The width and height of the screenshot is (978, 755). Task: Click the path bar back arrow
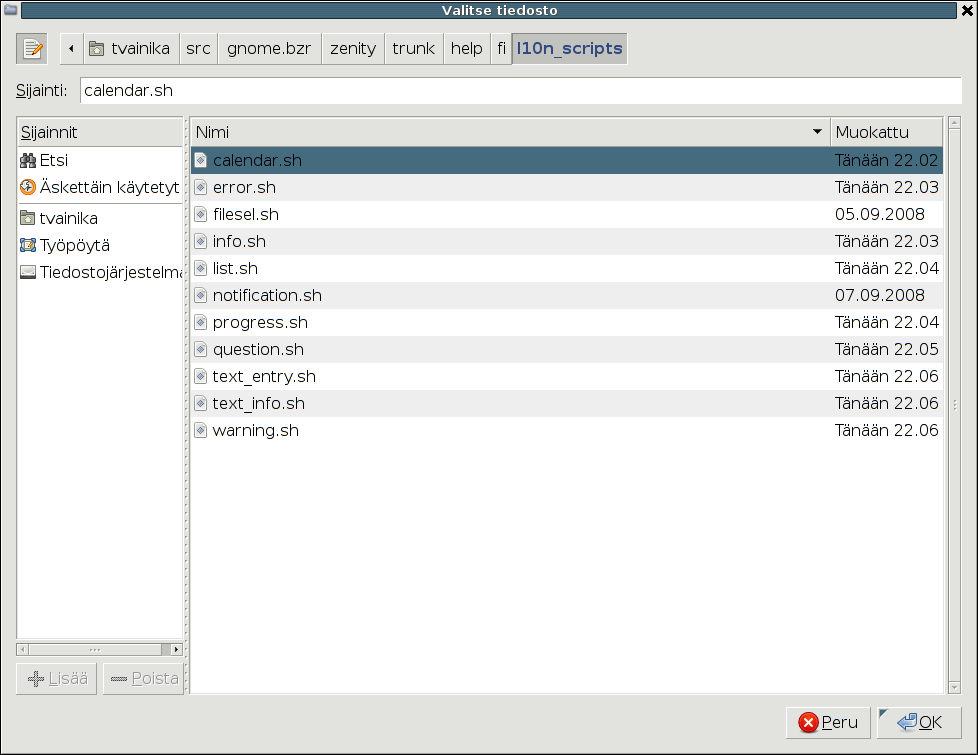click(71, 48)
